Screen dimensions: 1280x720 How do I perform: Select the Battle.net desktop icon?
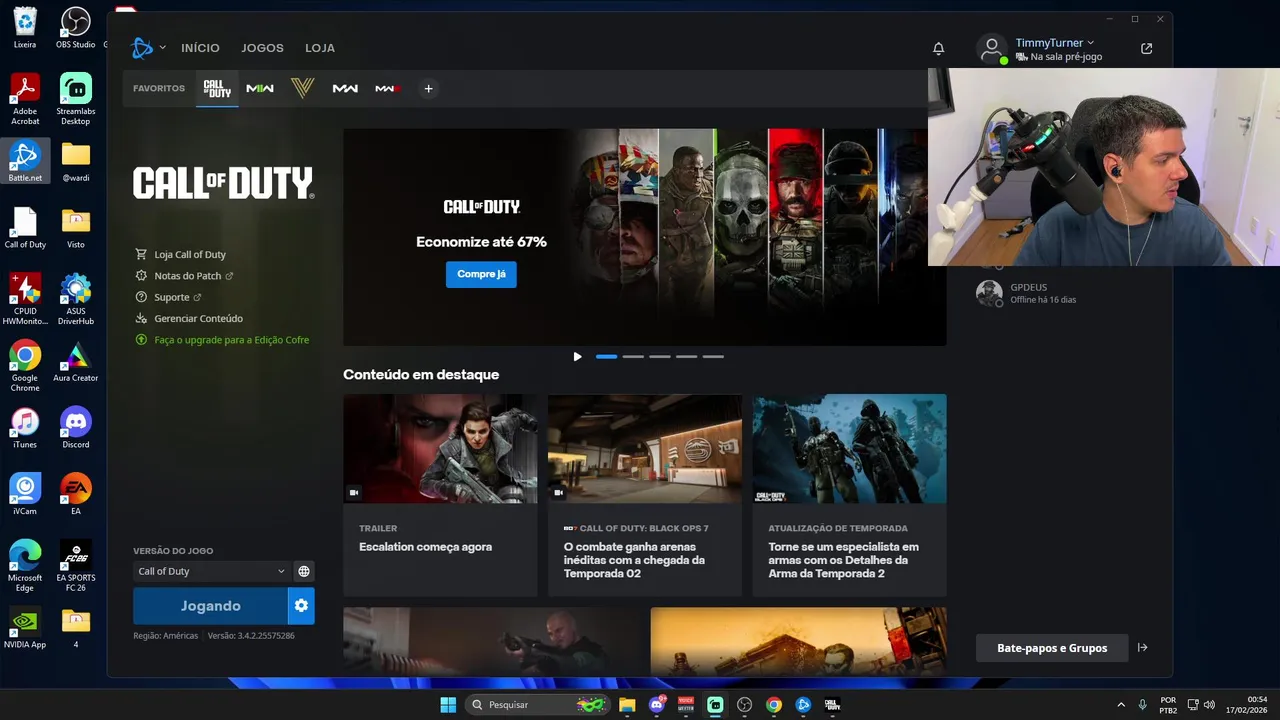click(x=25, y=161)
